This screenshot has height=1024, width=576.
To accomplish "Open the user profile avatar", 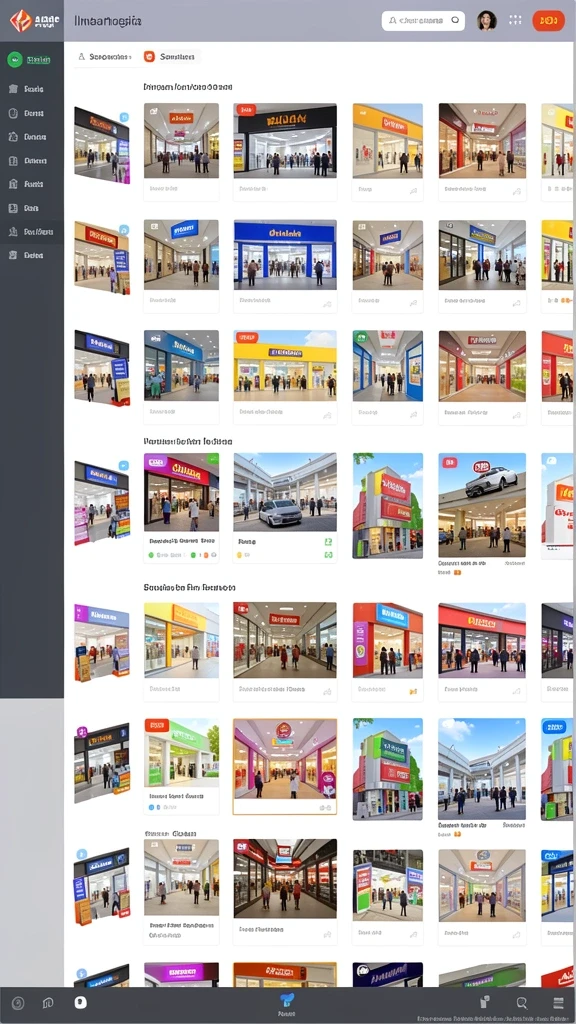I will (487, 20).
